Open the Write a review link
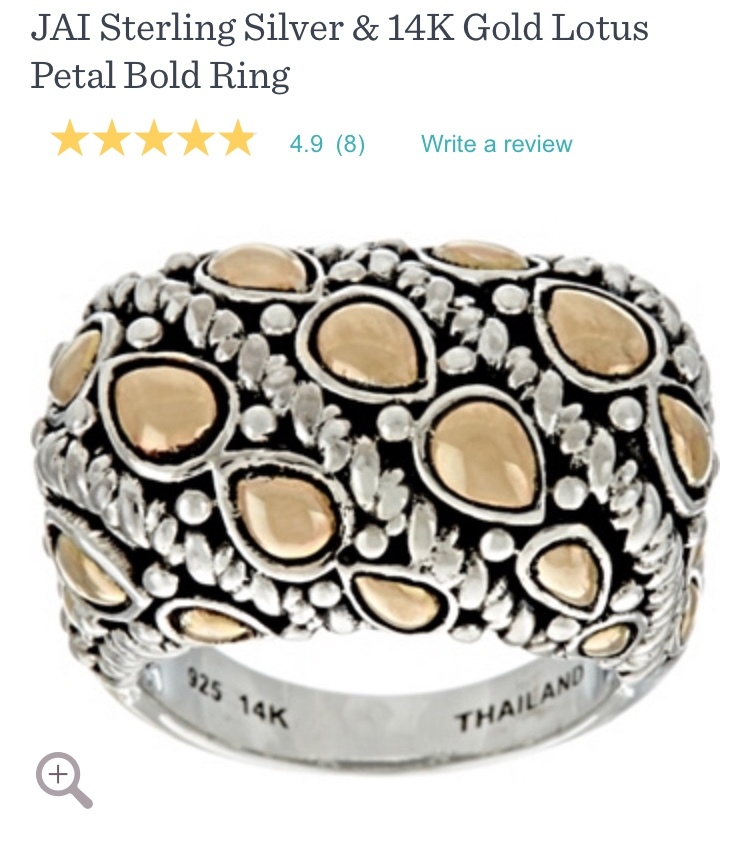The width and height of the screenshot is (750, 845). tap(496, 144)
